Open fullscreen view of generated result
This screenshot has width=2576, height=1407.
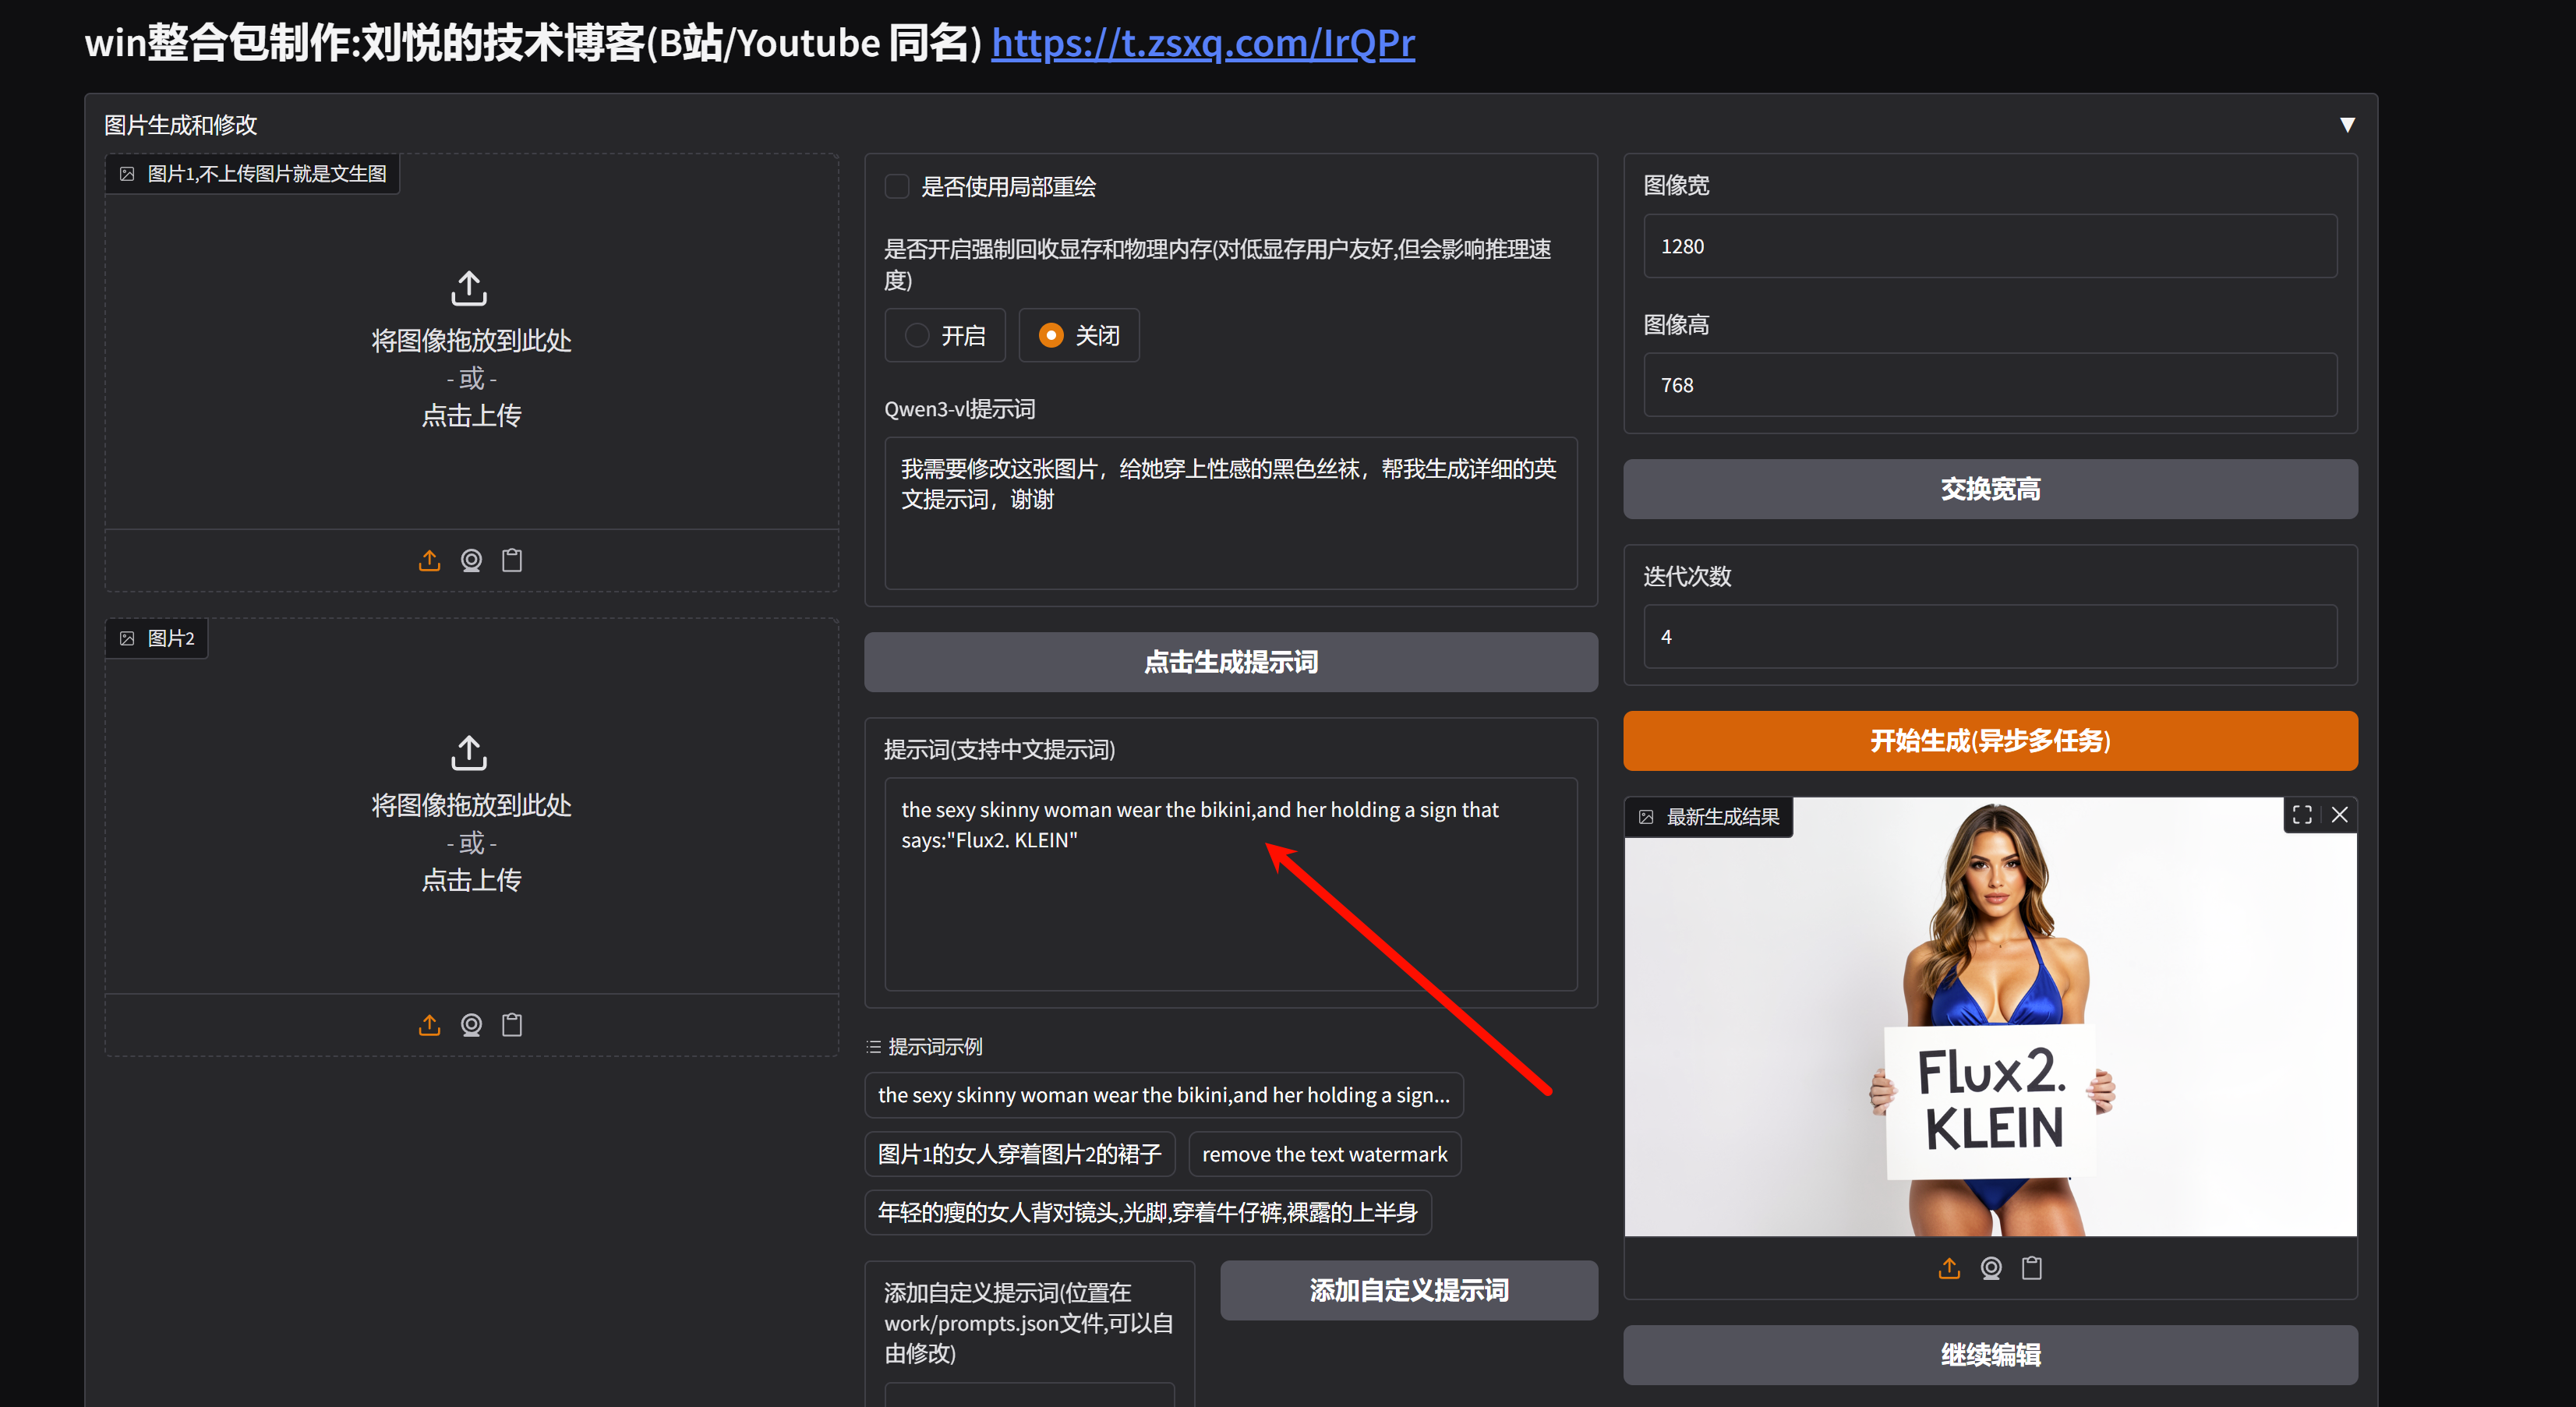click(x=2302, y=815)
